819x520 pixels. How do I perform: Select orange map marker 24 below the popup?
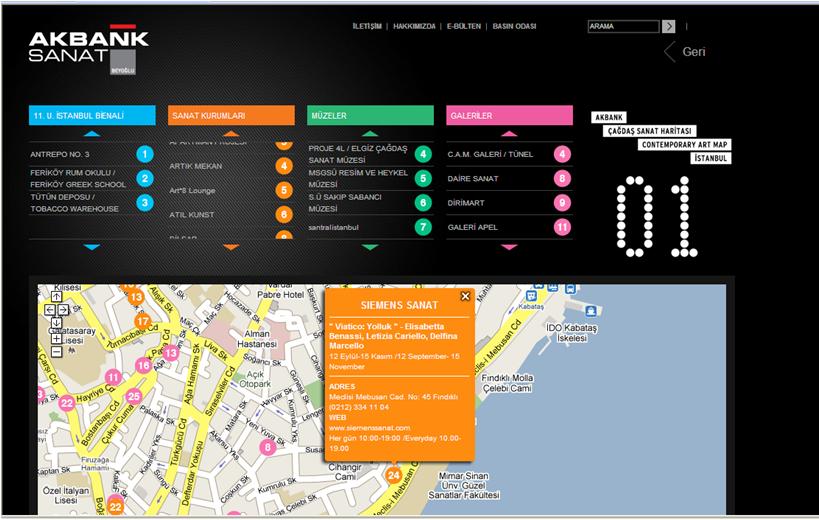393,475
